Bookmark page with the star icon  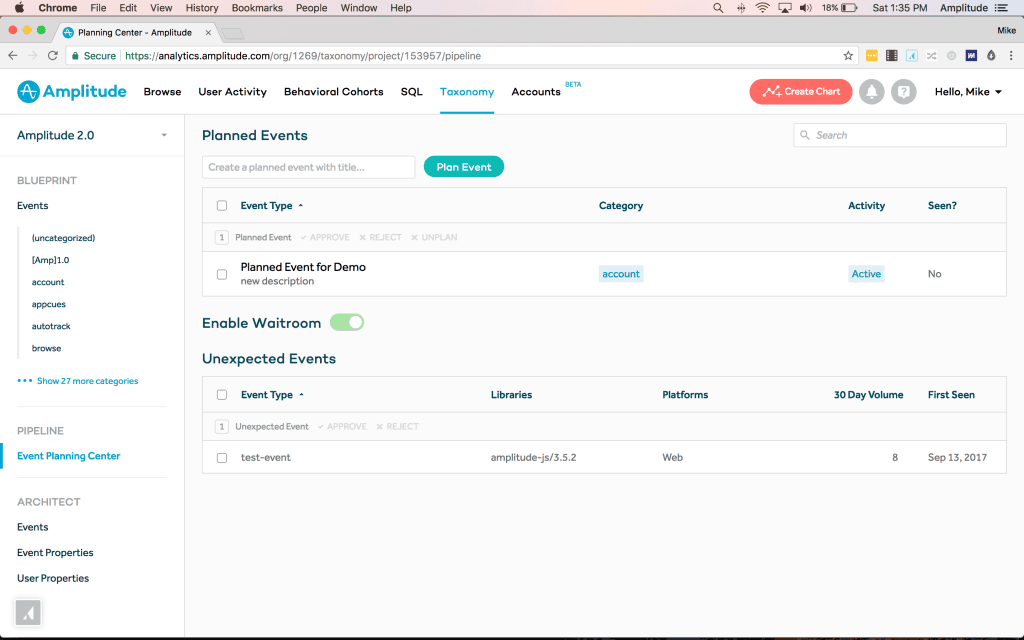848,56
